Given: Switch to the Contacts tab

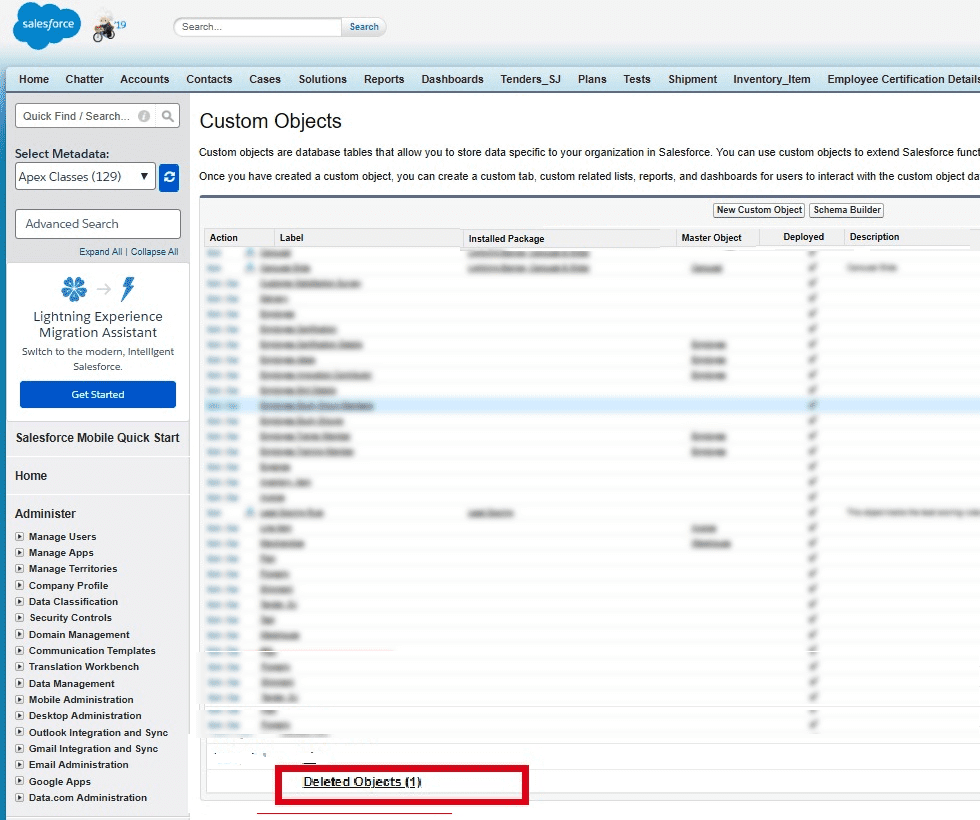Looking at the screenshot, I should (x=209, y=79).
